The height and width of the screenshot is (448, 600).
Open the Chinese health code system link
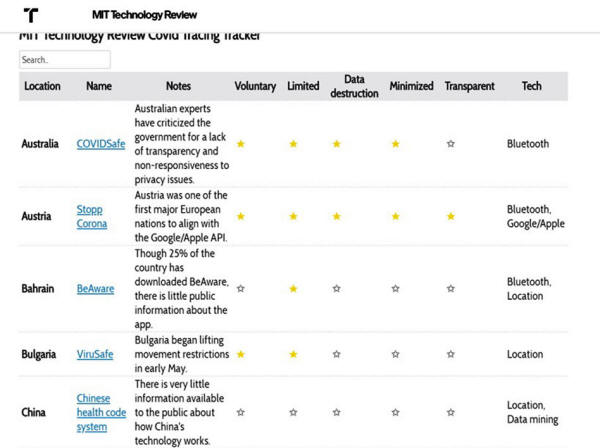(x=98, y=412)
